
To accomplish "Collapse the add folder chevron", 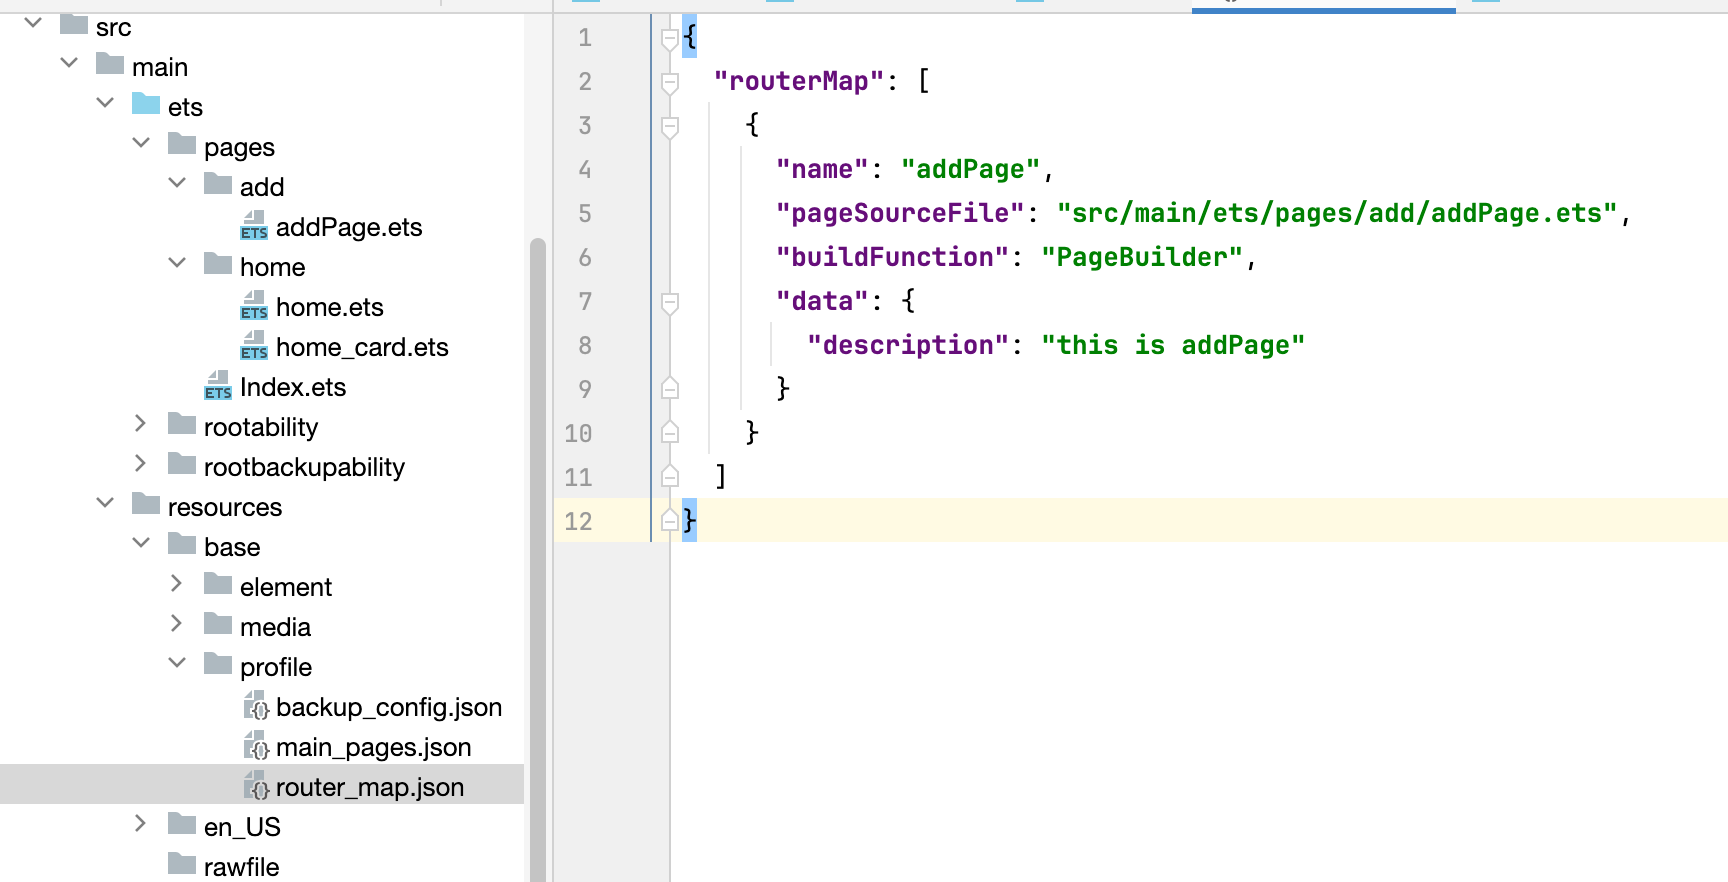I will coord(177,183).
